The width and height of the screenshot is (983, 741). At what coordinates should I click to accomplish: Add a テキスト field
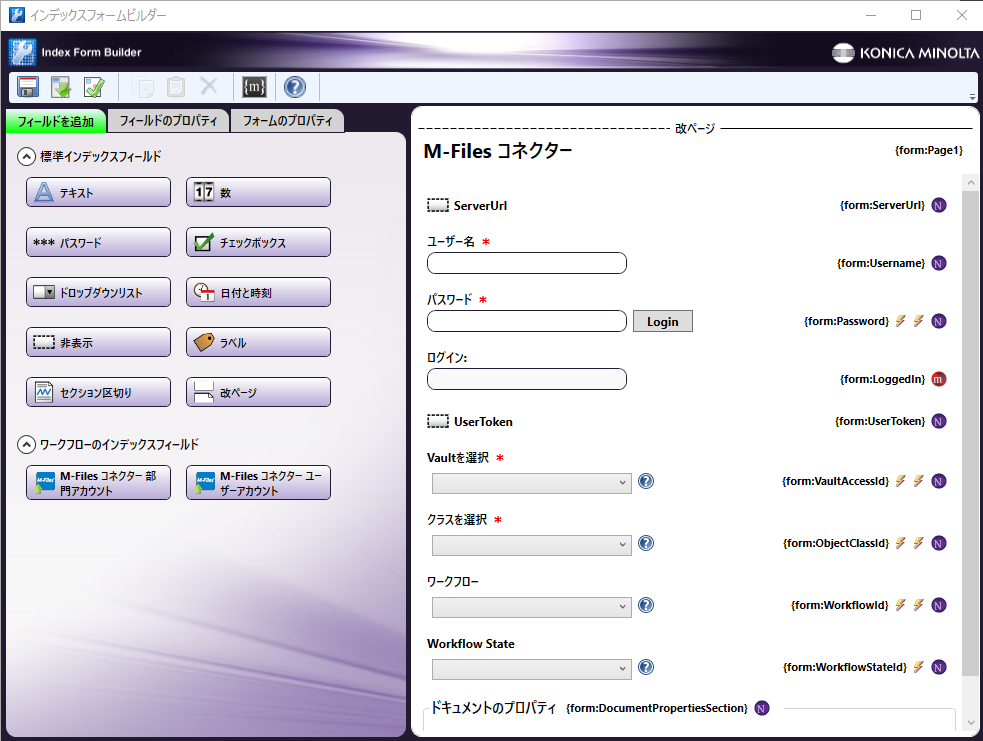(x=98, y=192)
